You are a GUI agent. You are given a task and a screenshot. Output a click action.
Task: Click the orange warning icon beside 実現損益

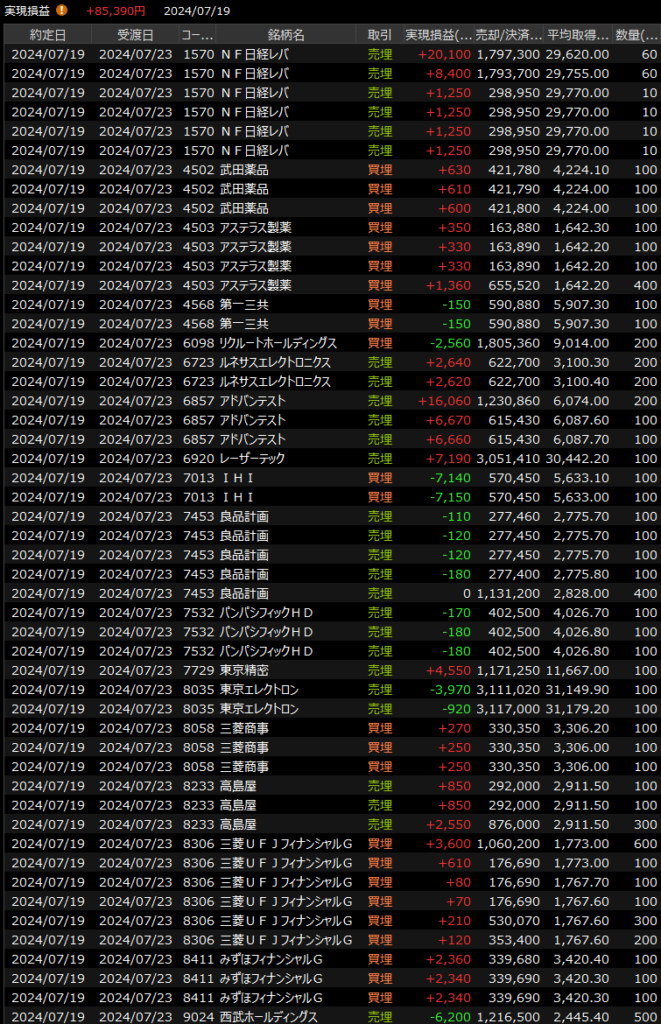[62, 11]
